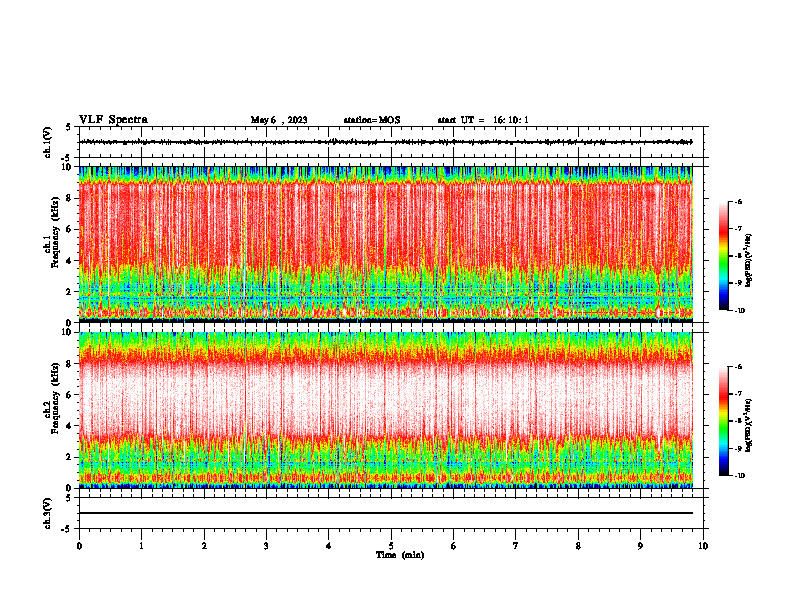Click the "4" kHz tick on the ch.2 frequency axis
The width and height of the screenshot is (792, 612).
(x=69, y=426)
